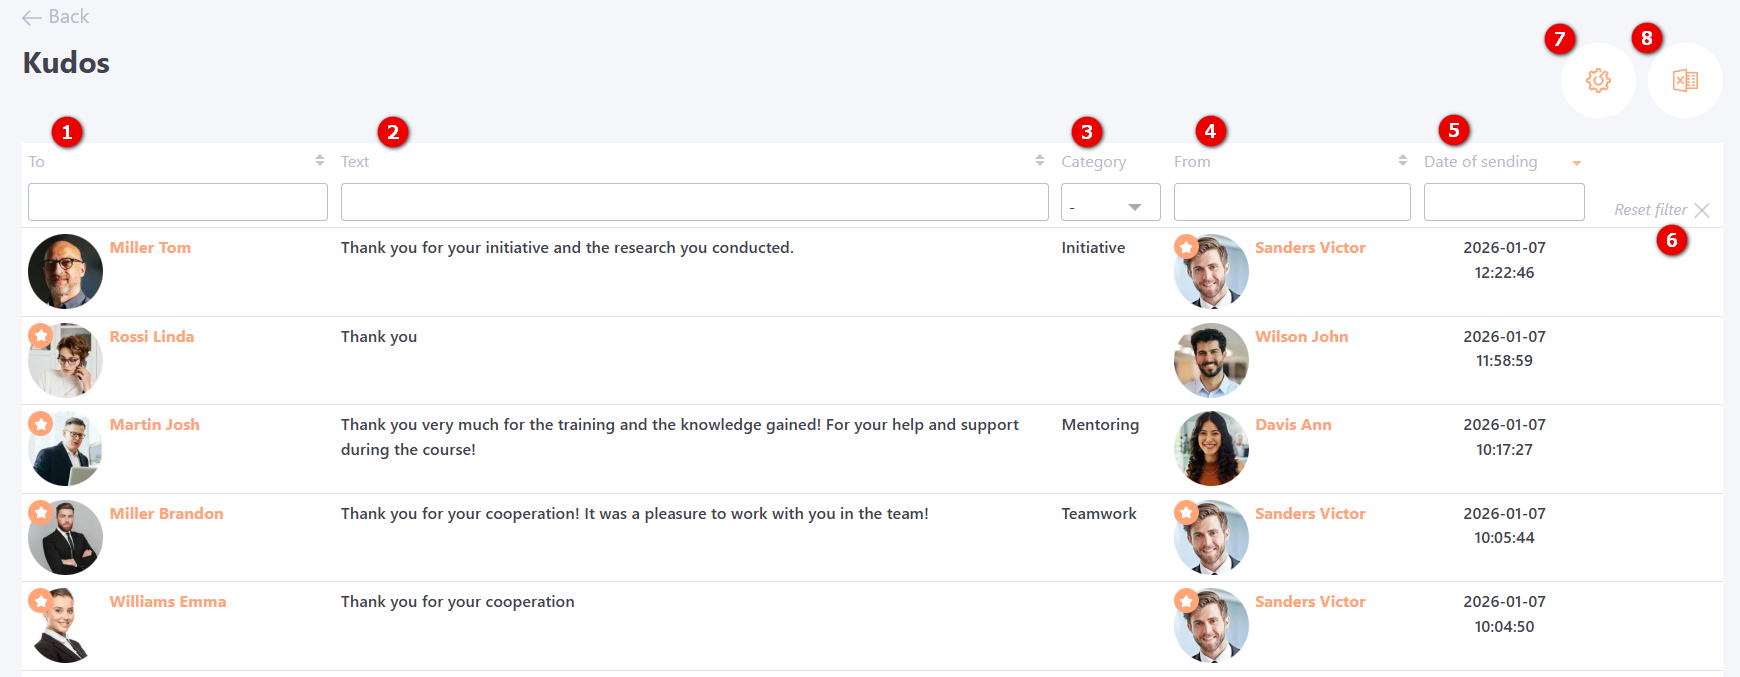Sort by the From column arrows

pyautogui.click(x=1402, y=160)
